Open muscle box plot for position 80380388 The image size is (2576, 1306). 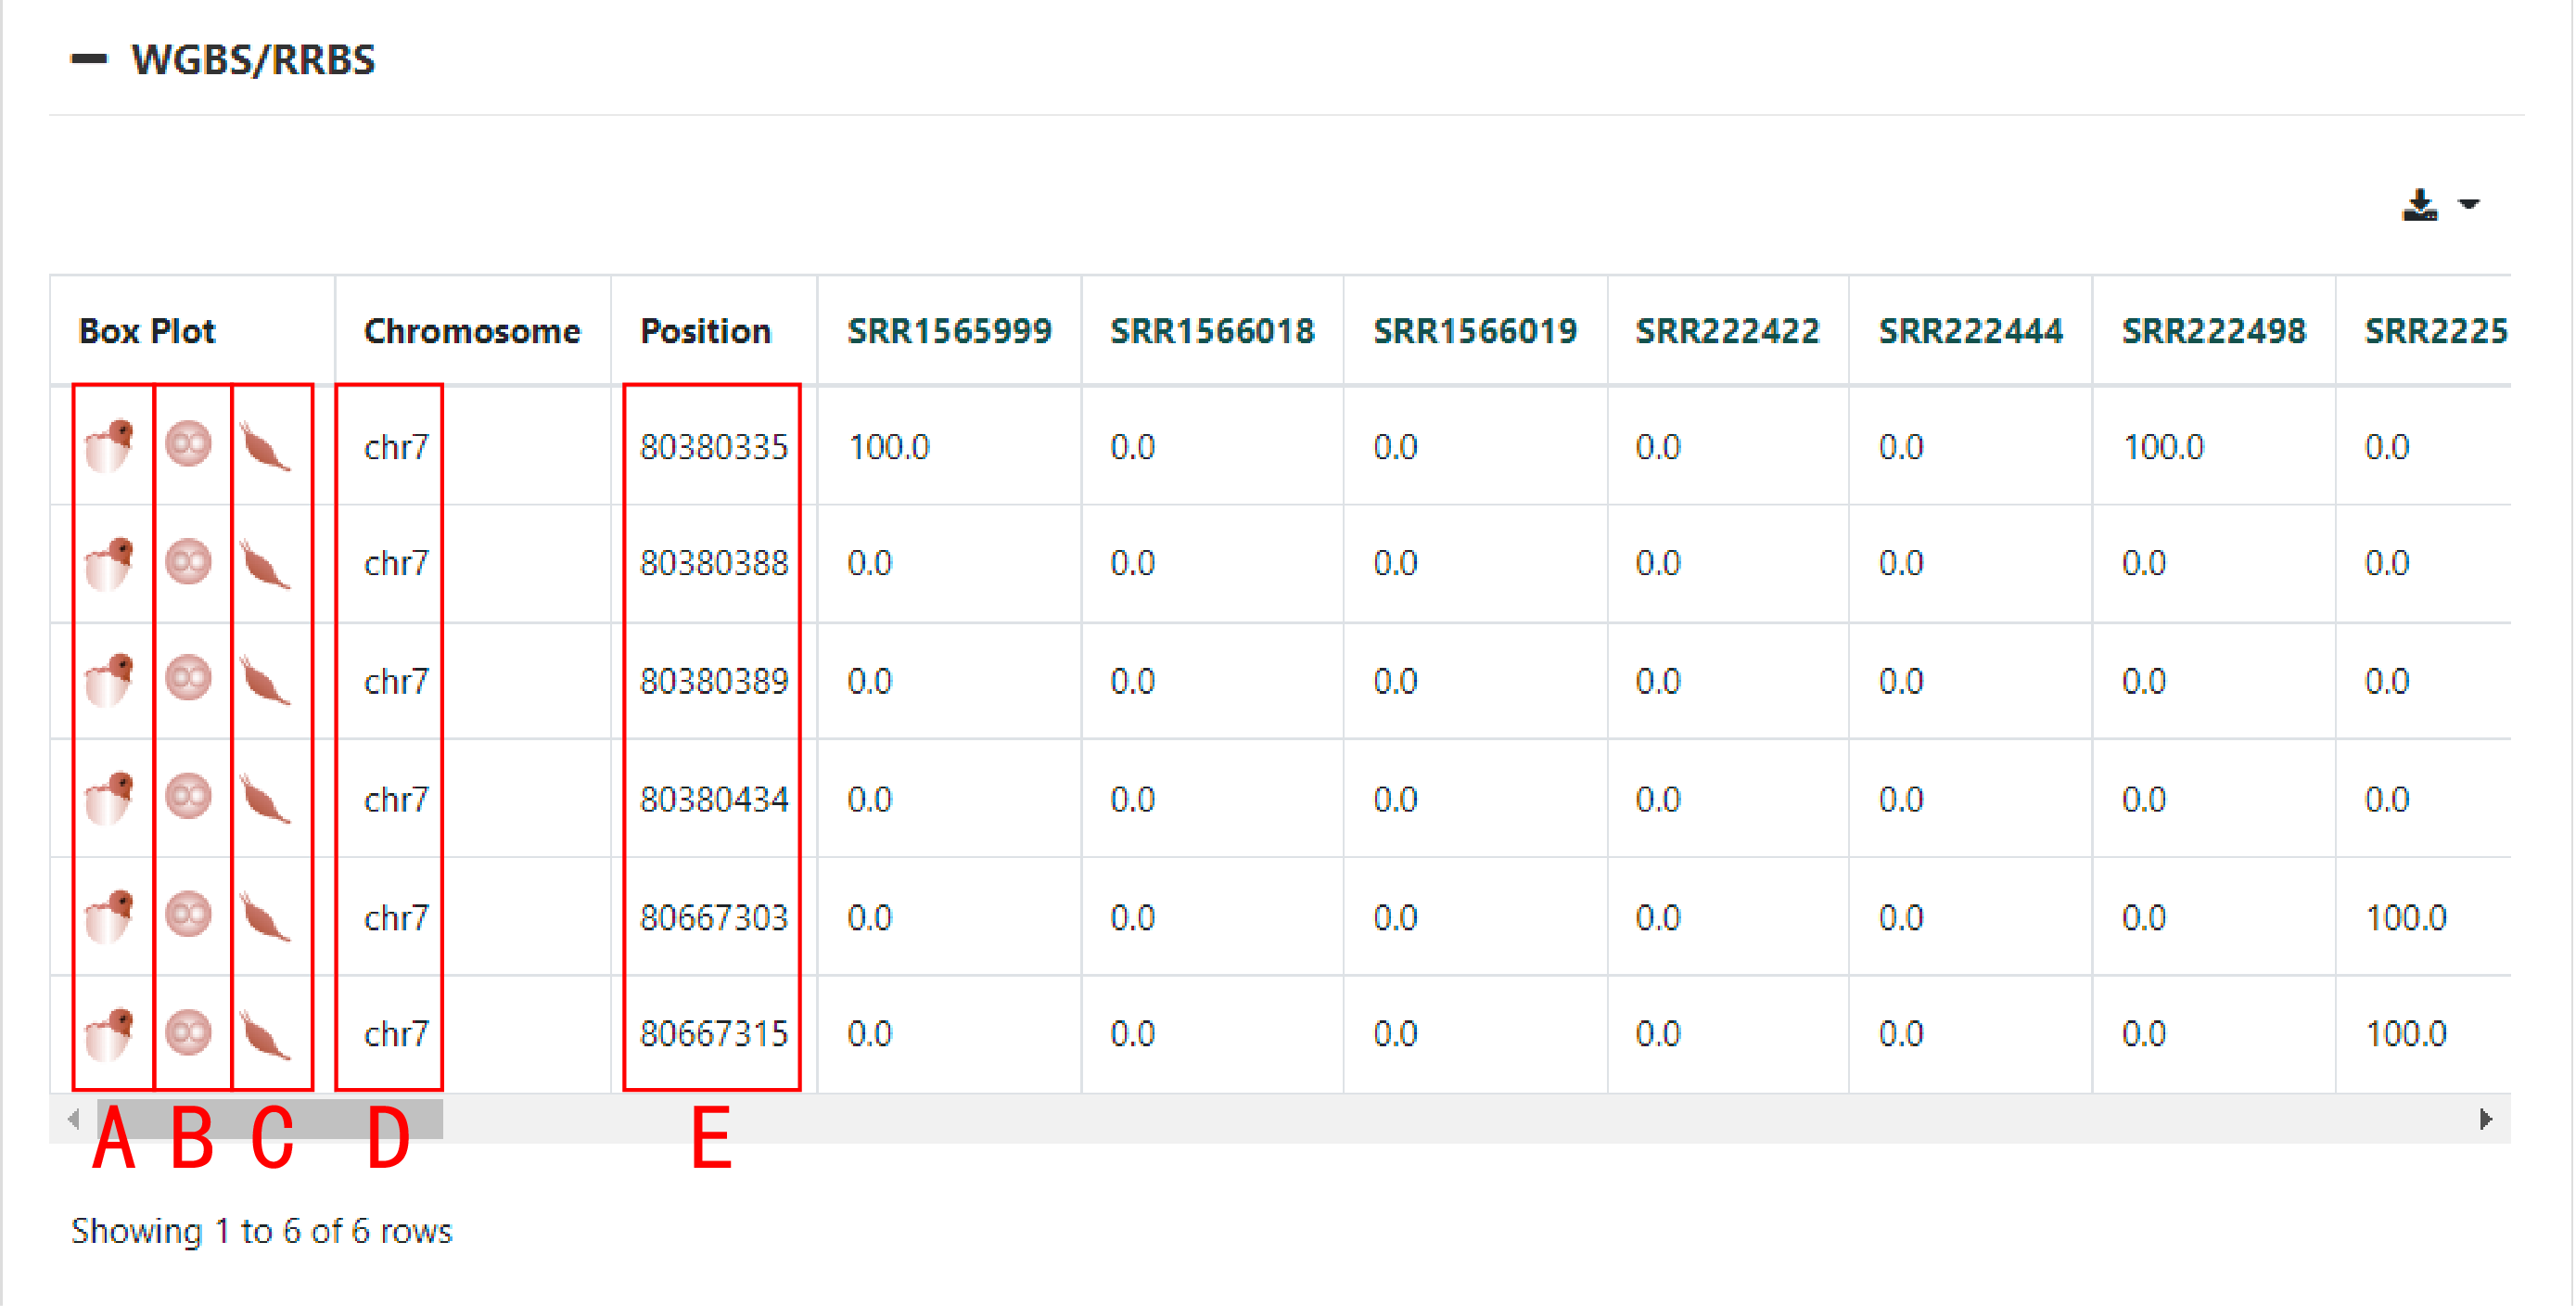point(265,565)
